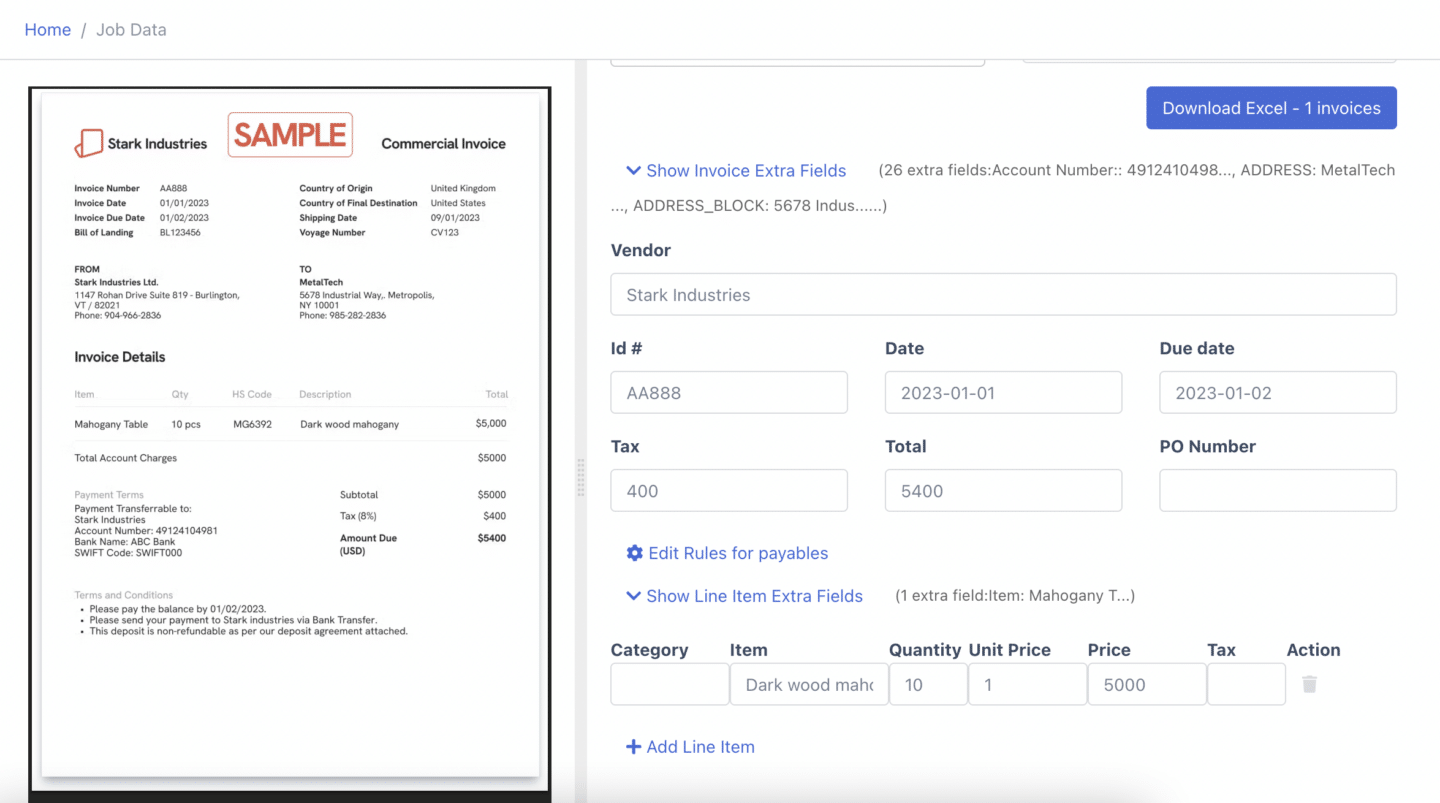Download Excel for 1 invoices
1440x803 pixels.
tap(1271, 108)
